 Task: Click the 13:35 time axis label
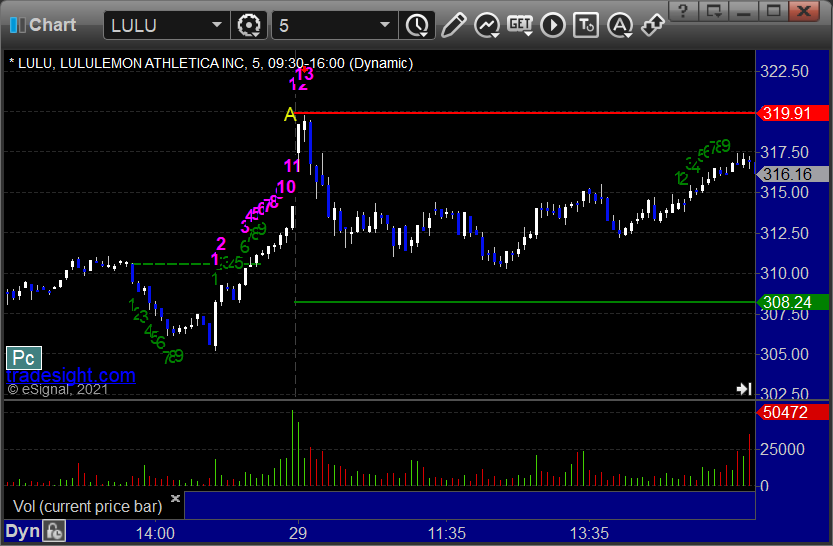(x=589, y=533)
